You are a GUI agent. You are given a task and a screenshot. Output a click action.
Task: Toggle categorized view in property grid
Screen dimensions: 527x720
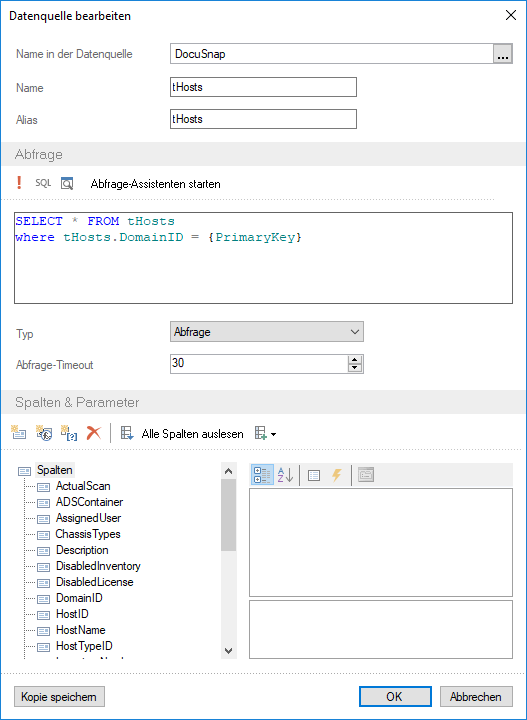tap(263, 475)
